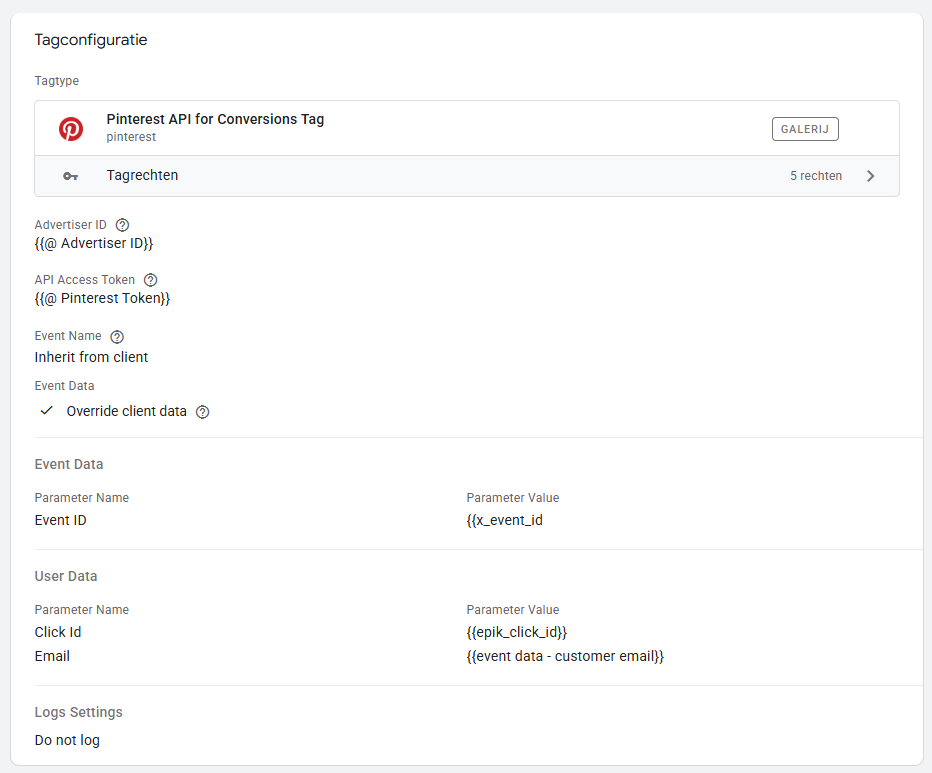
Task: Click the {{@ Advertiser ID}} value
Action: [94, 243]
